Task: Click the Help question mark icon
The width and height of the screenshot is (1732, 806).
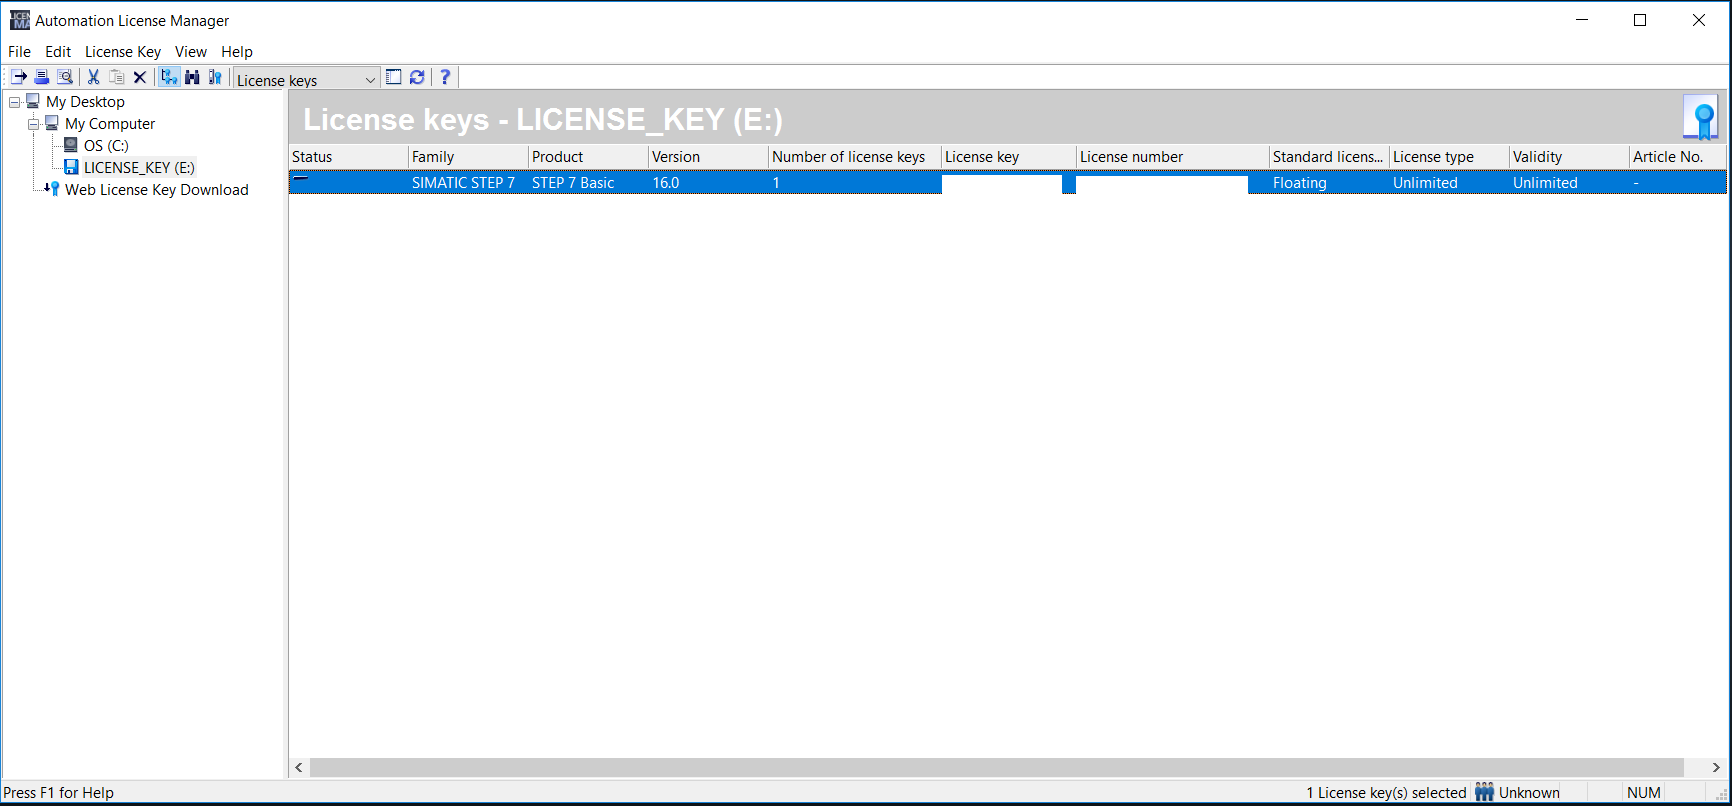Action: pyautogui.click(x=445, y=77)
